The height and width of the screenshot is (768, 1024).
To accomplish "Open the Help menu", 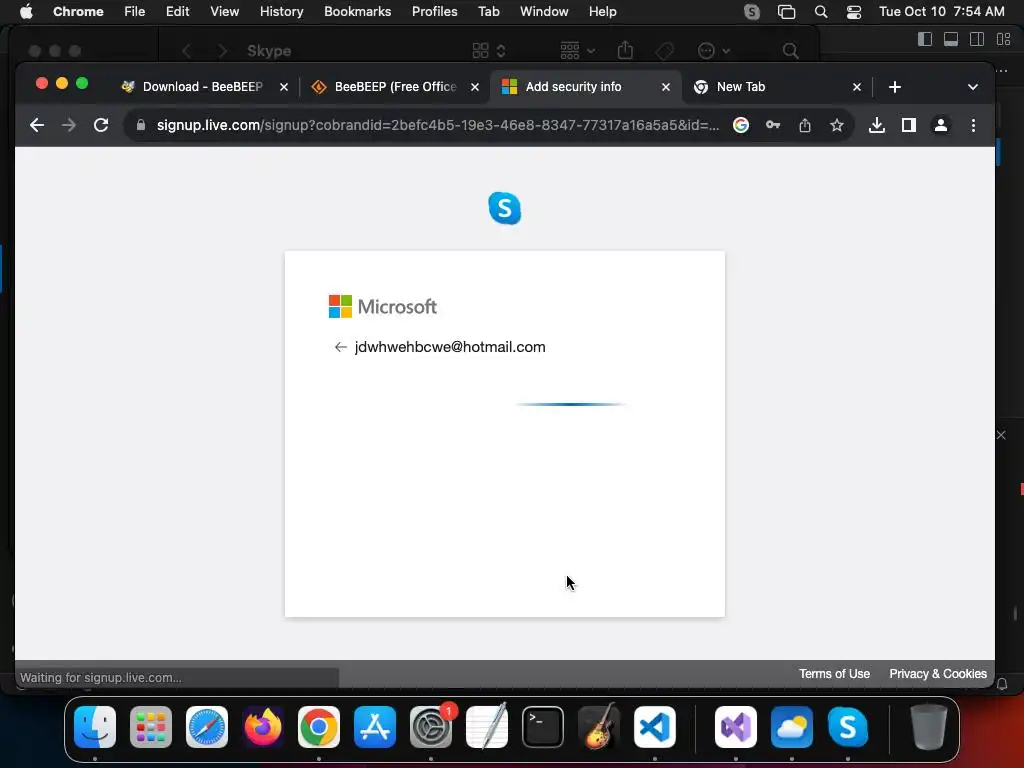I will pyautogui.click(x=602, y=12).
